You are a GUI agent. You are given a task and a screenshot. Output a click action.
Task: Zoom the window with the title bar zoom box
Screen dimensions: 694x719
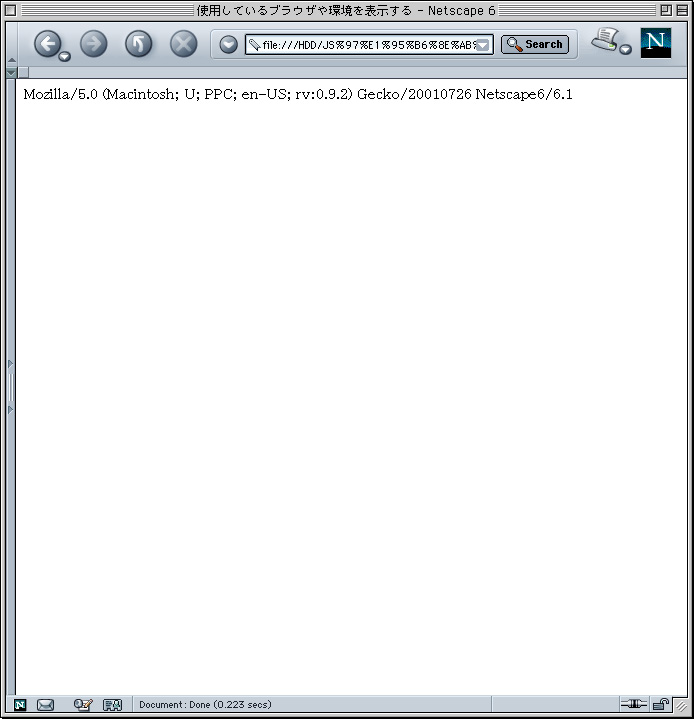pyautogui.click(x=666, y=10)
